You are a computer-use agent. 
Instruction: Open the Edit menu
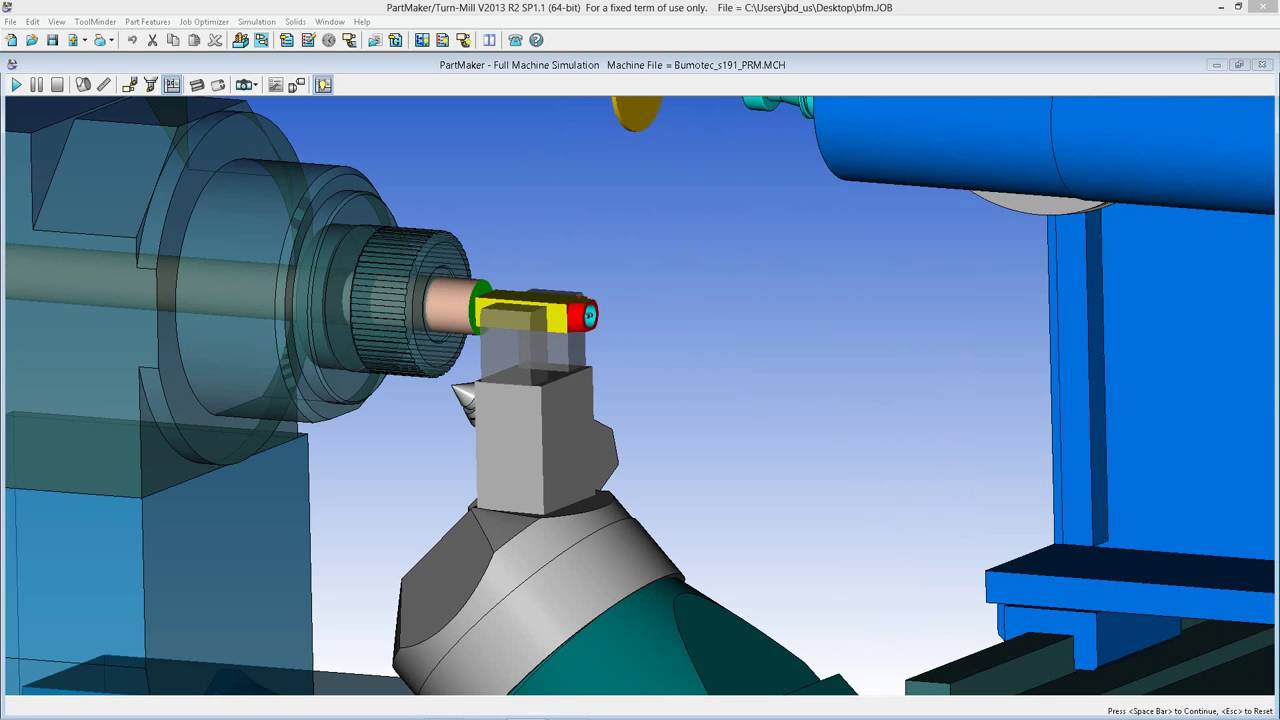click(33, 21)
